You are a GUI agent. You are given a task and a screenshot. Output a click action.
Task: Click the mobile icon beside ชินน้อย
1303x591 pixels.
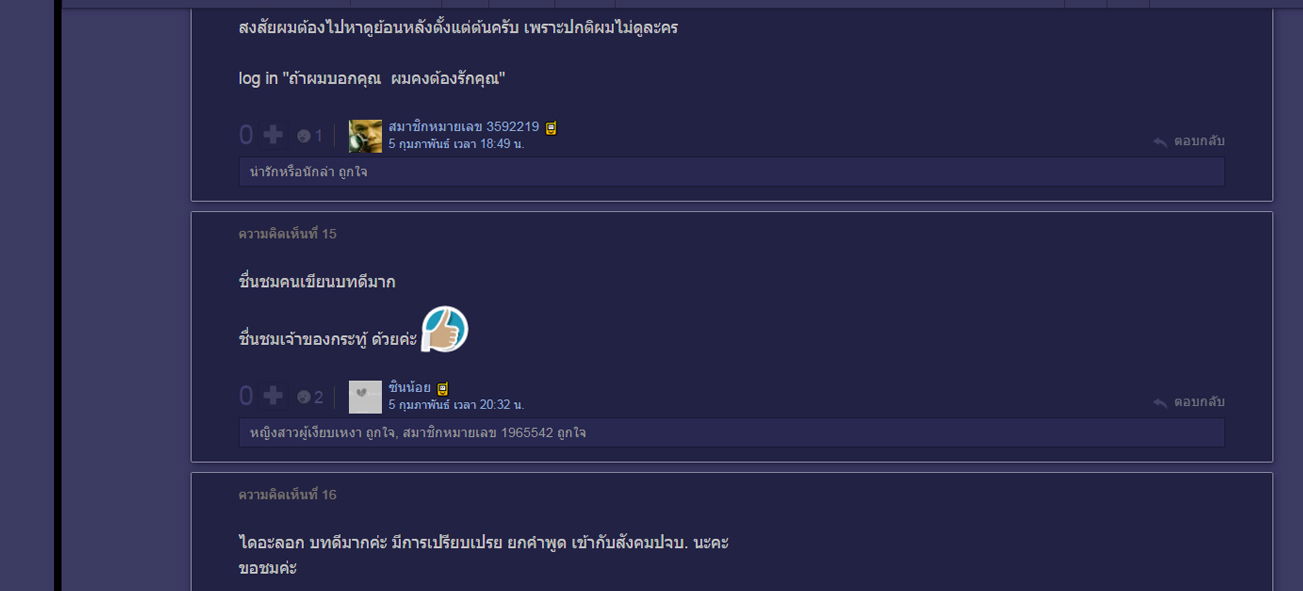click(x=443, y=389)
